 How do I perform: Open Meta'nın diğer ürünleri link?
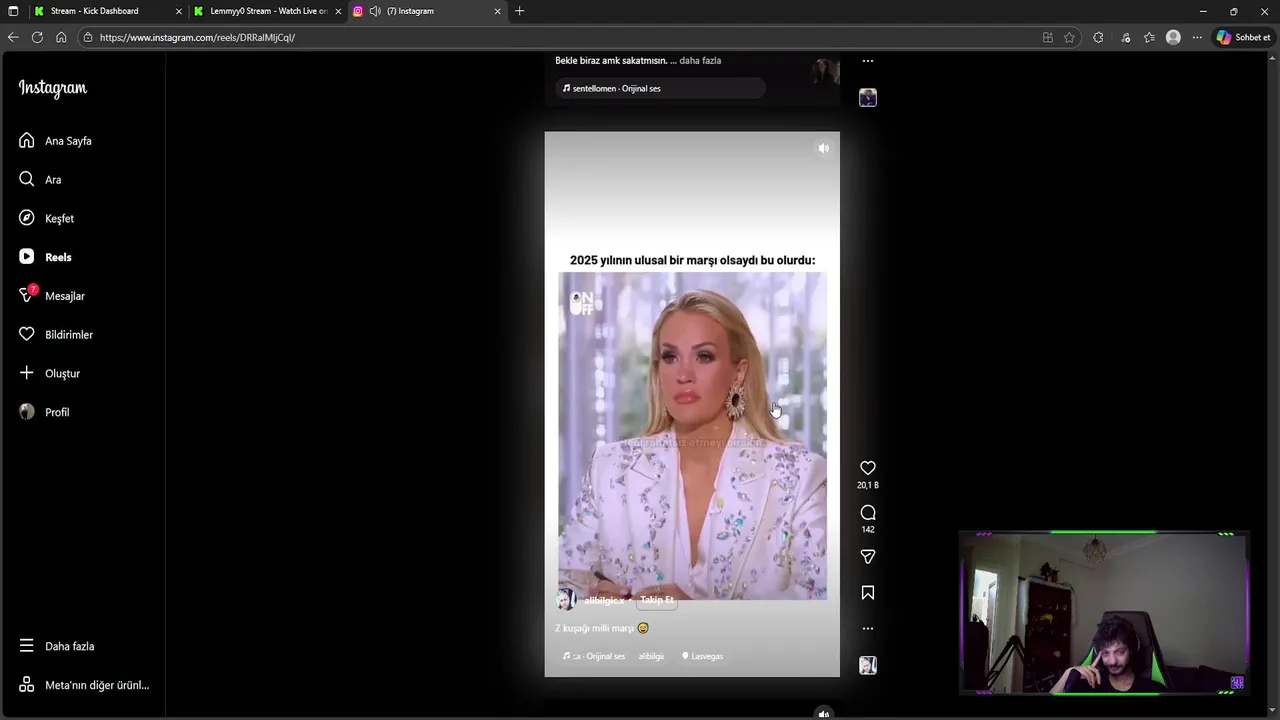(x=84, y=685)
